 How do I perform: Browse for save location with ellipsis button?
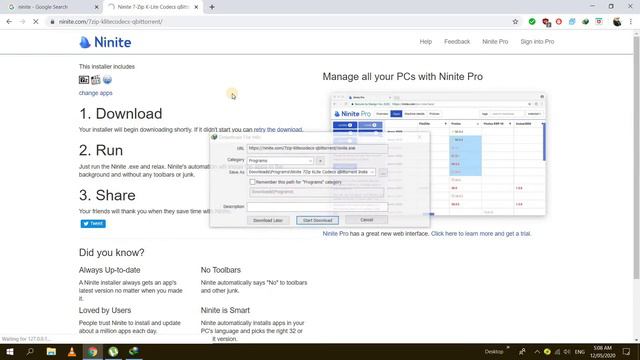(383, 173)
